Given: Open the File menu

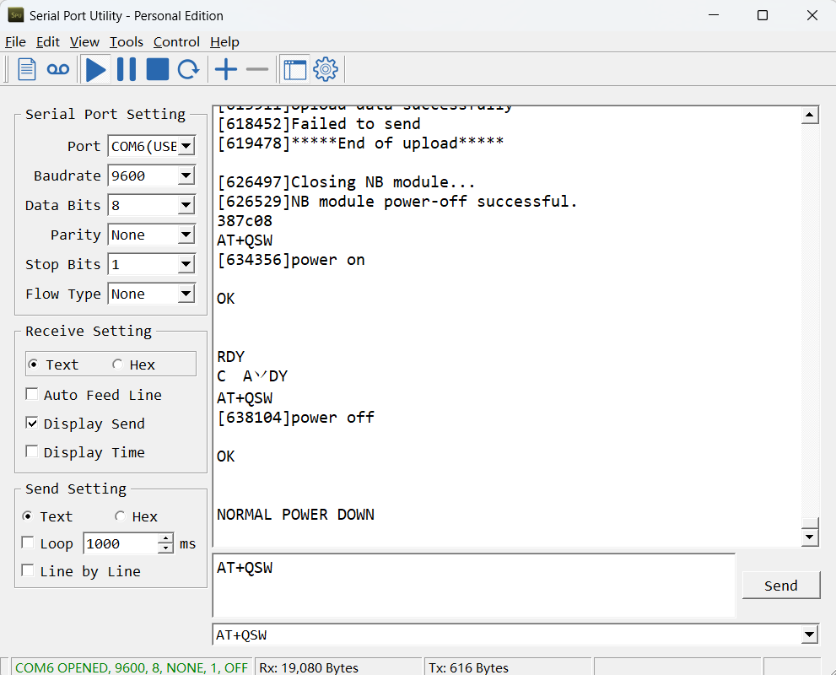Looking at the screenshot, I should point(15,42).
